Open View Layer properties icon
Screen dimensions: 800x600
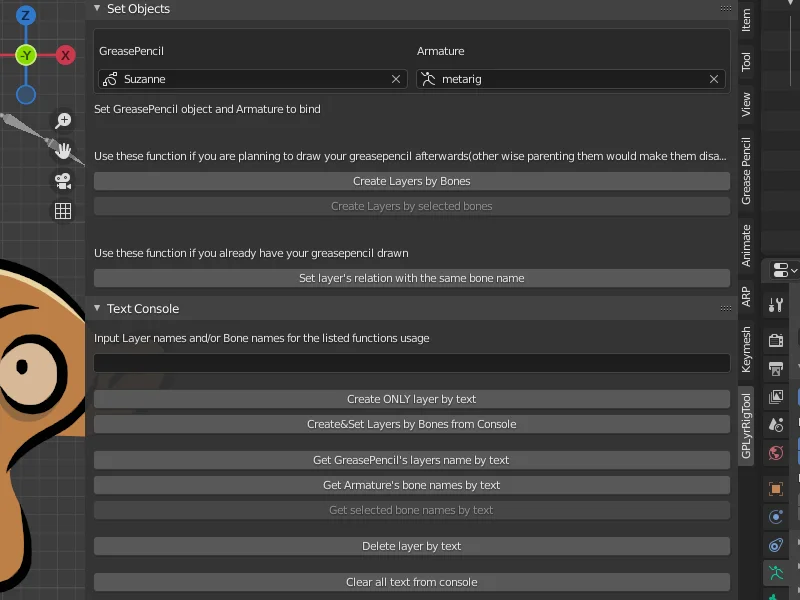[x=776, y=397]
